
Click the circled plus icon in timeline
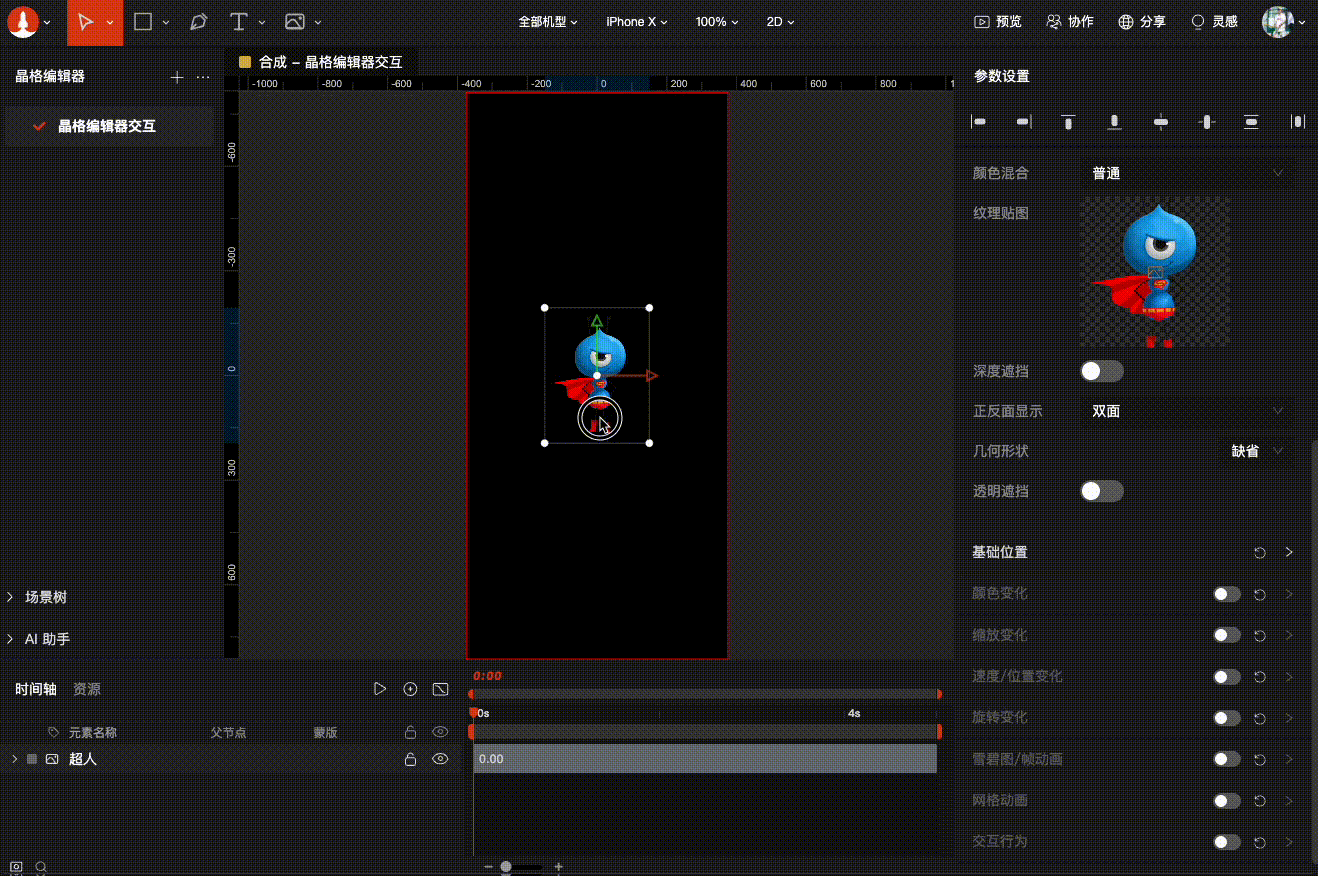point(410,689)
